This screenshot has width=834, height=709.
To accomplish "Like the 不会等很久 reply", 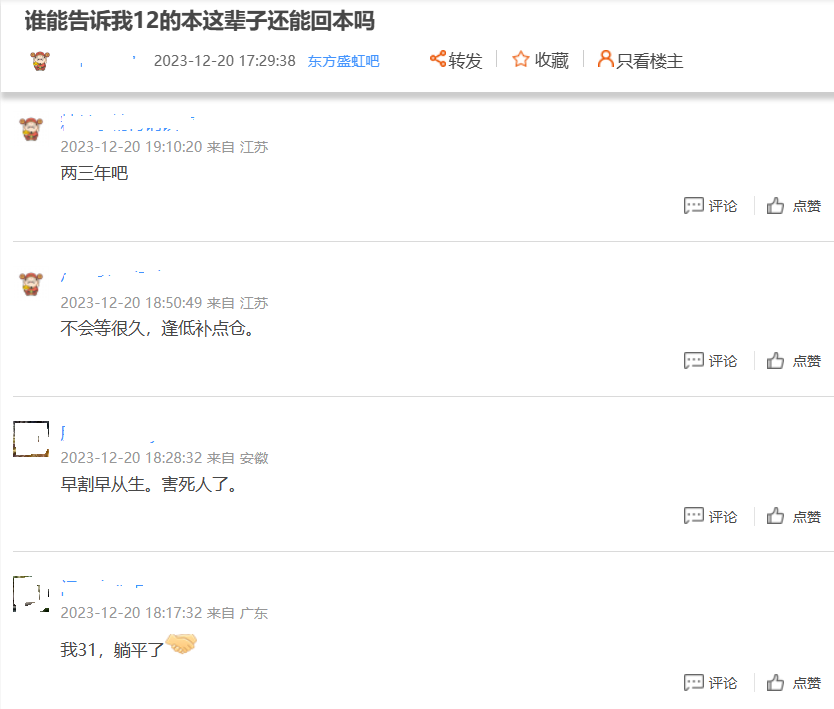I will 775,361.
